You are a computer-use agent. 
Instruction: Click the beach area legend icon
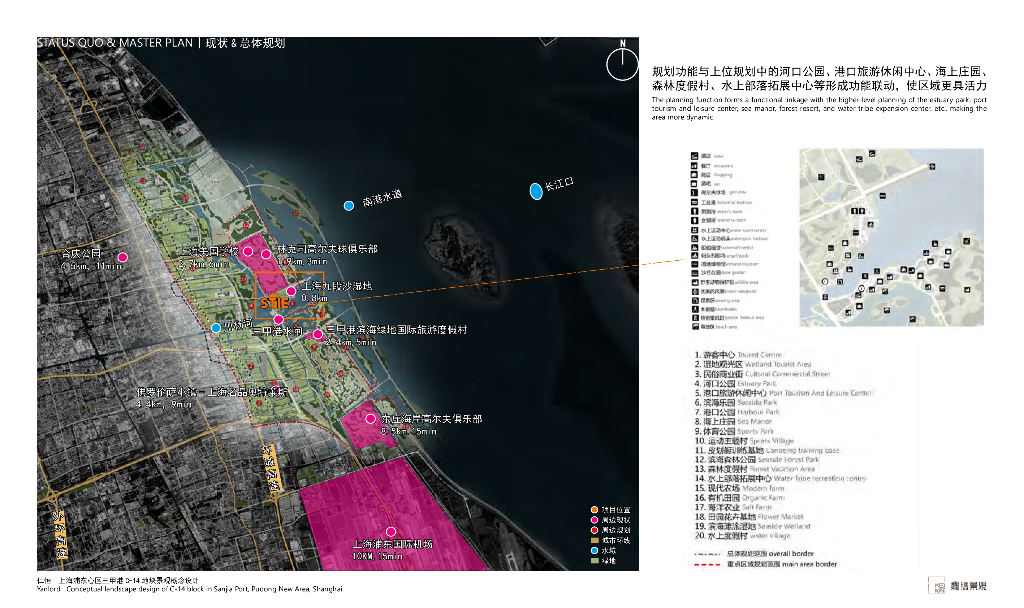coord(694,327)
